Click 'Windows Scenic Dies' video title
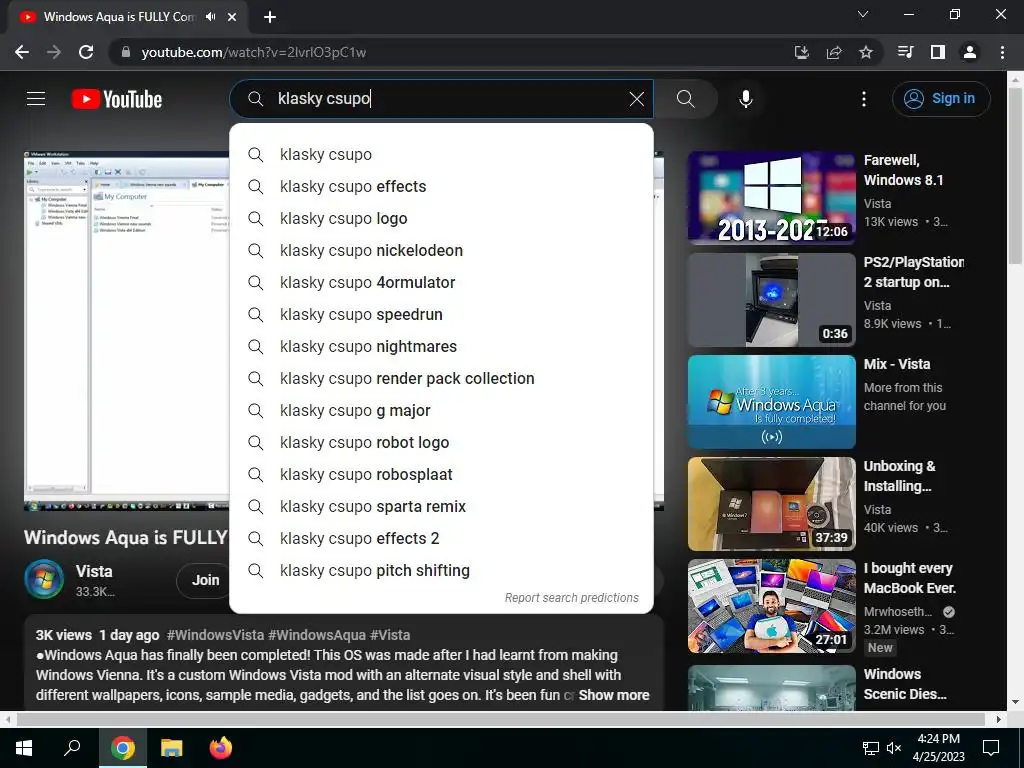 tap(905, 684)
